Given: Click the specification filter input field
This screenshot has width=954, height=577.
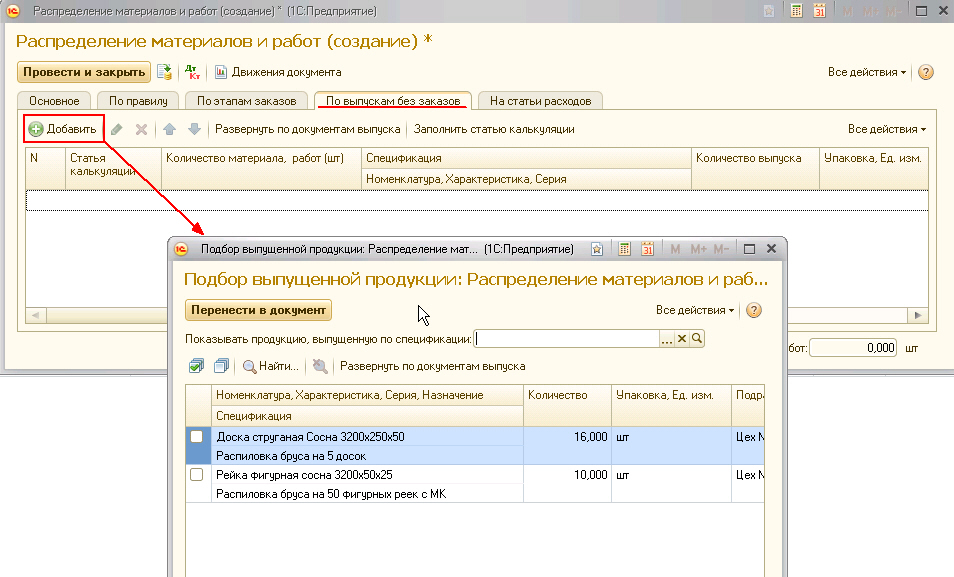Looking at the screenshot, I should click(566, 339).
